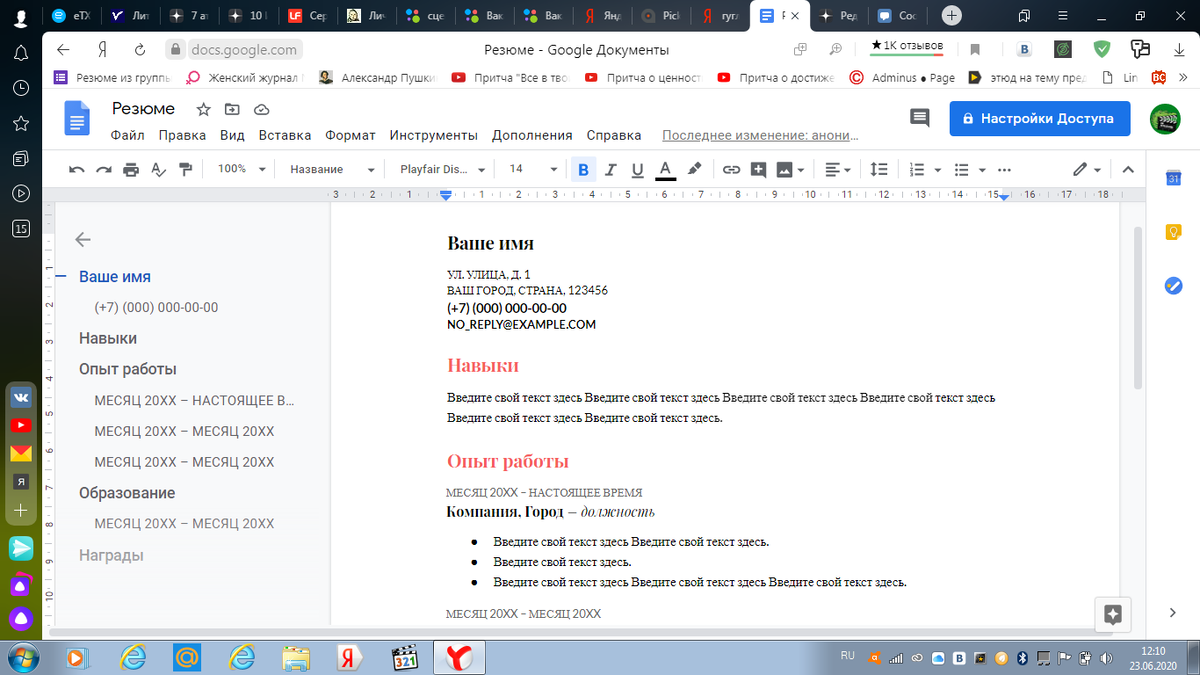Open Google Calendar side panel icon

[1174, 178]
